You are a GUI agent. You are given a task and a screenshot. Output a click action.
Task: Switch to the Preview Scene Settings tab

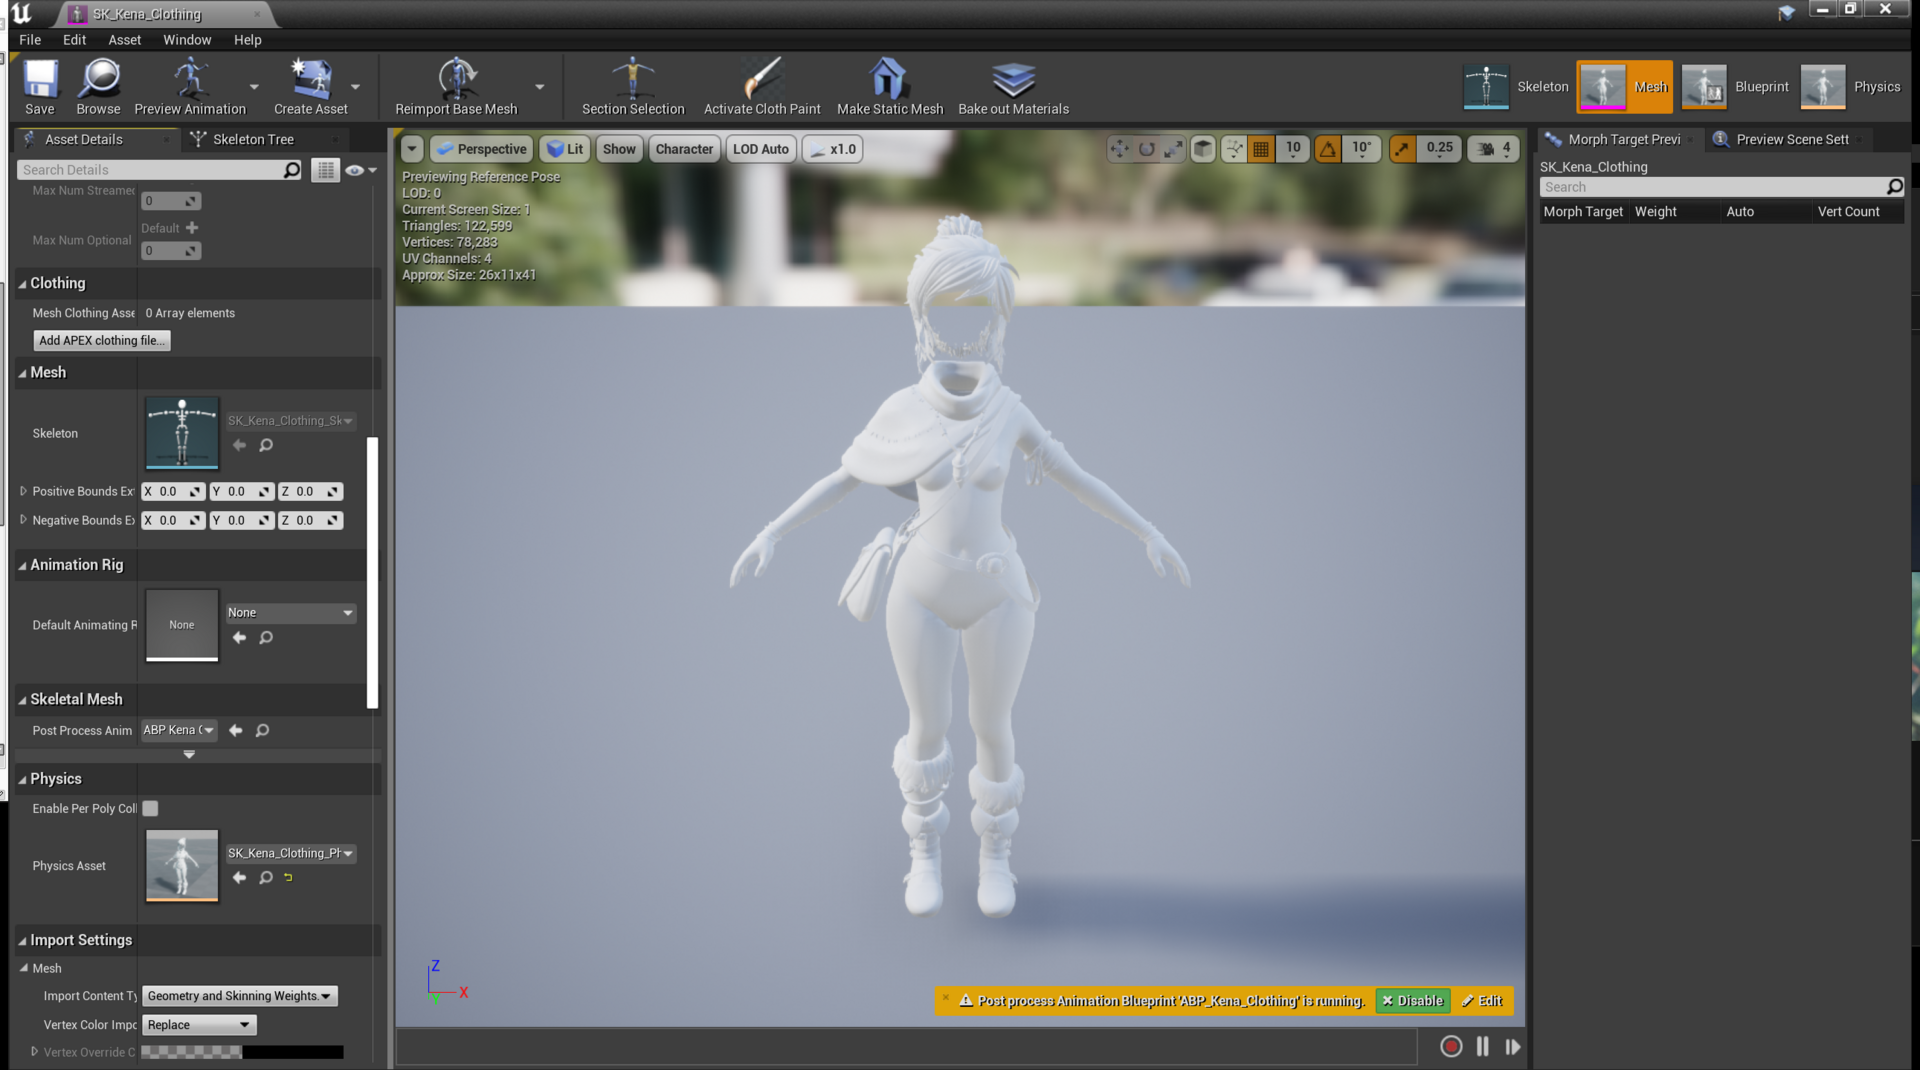tap(1792, 139)
